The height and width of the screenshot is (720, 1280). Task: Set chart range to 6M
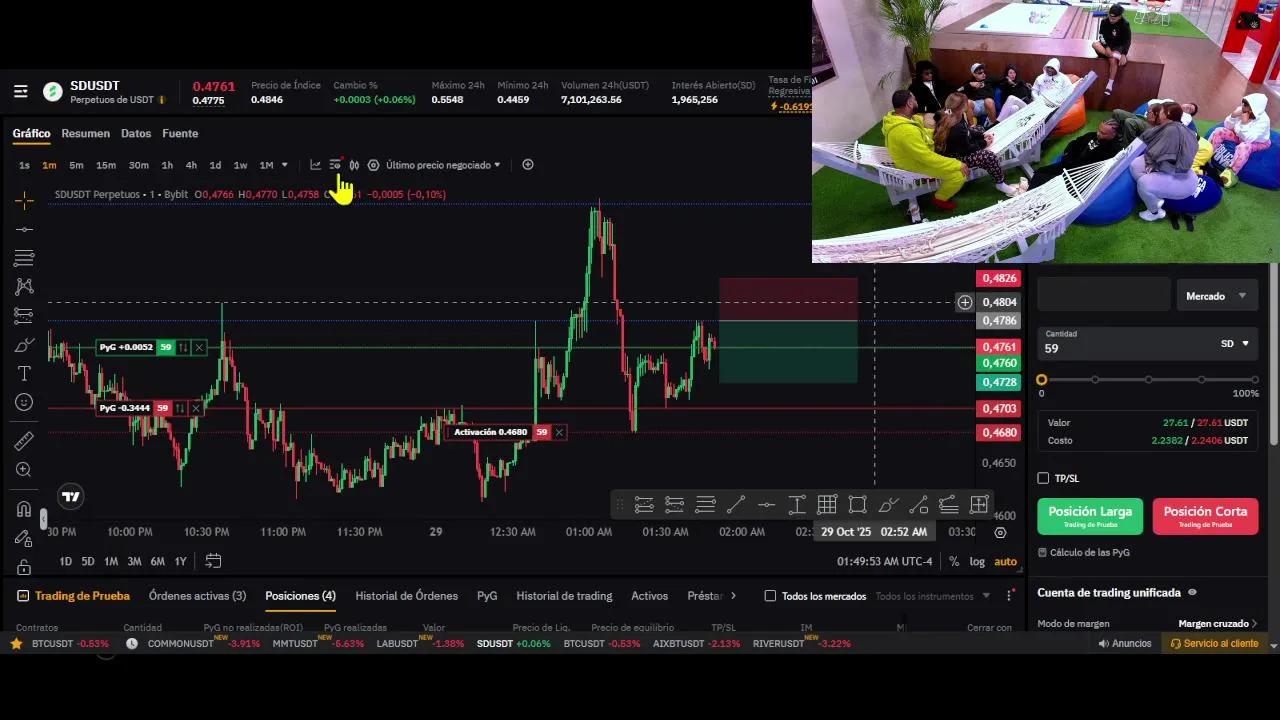(157, 562)
